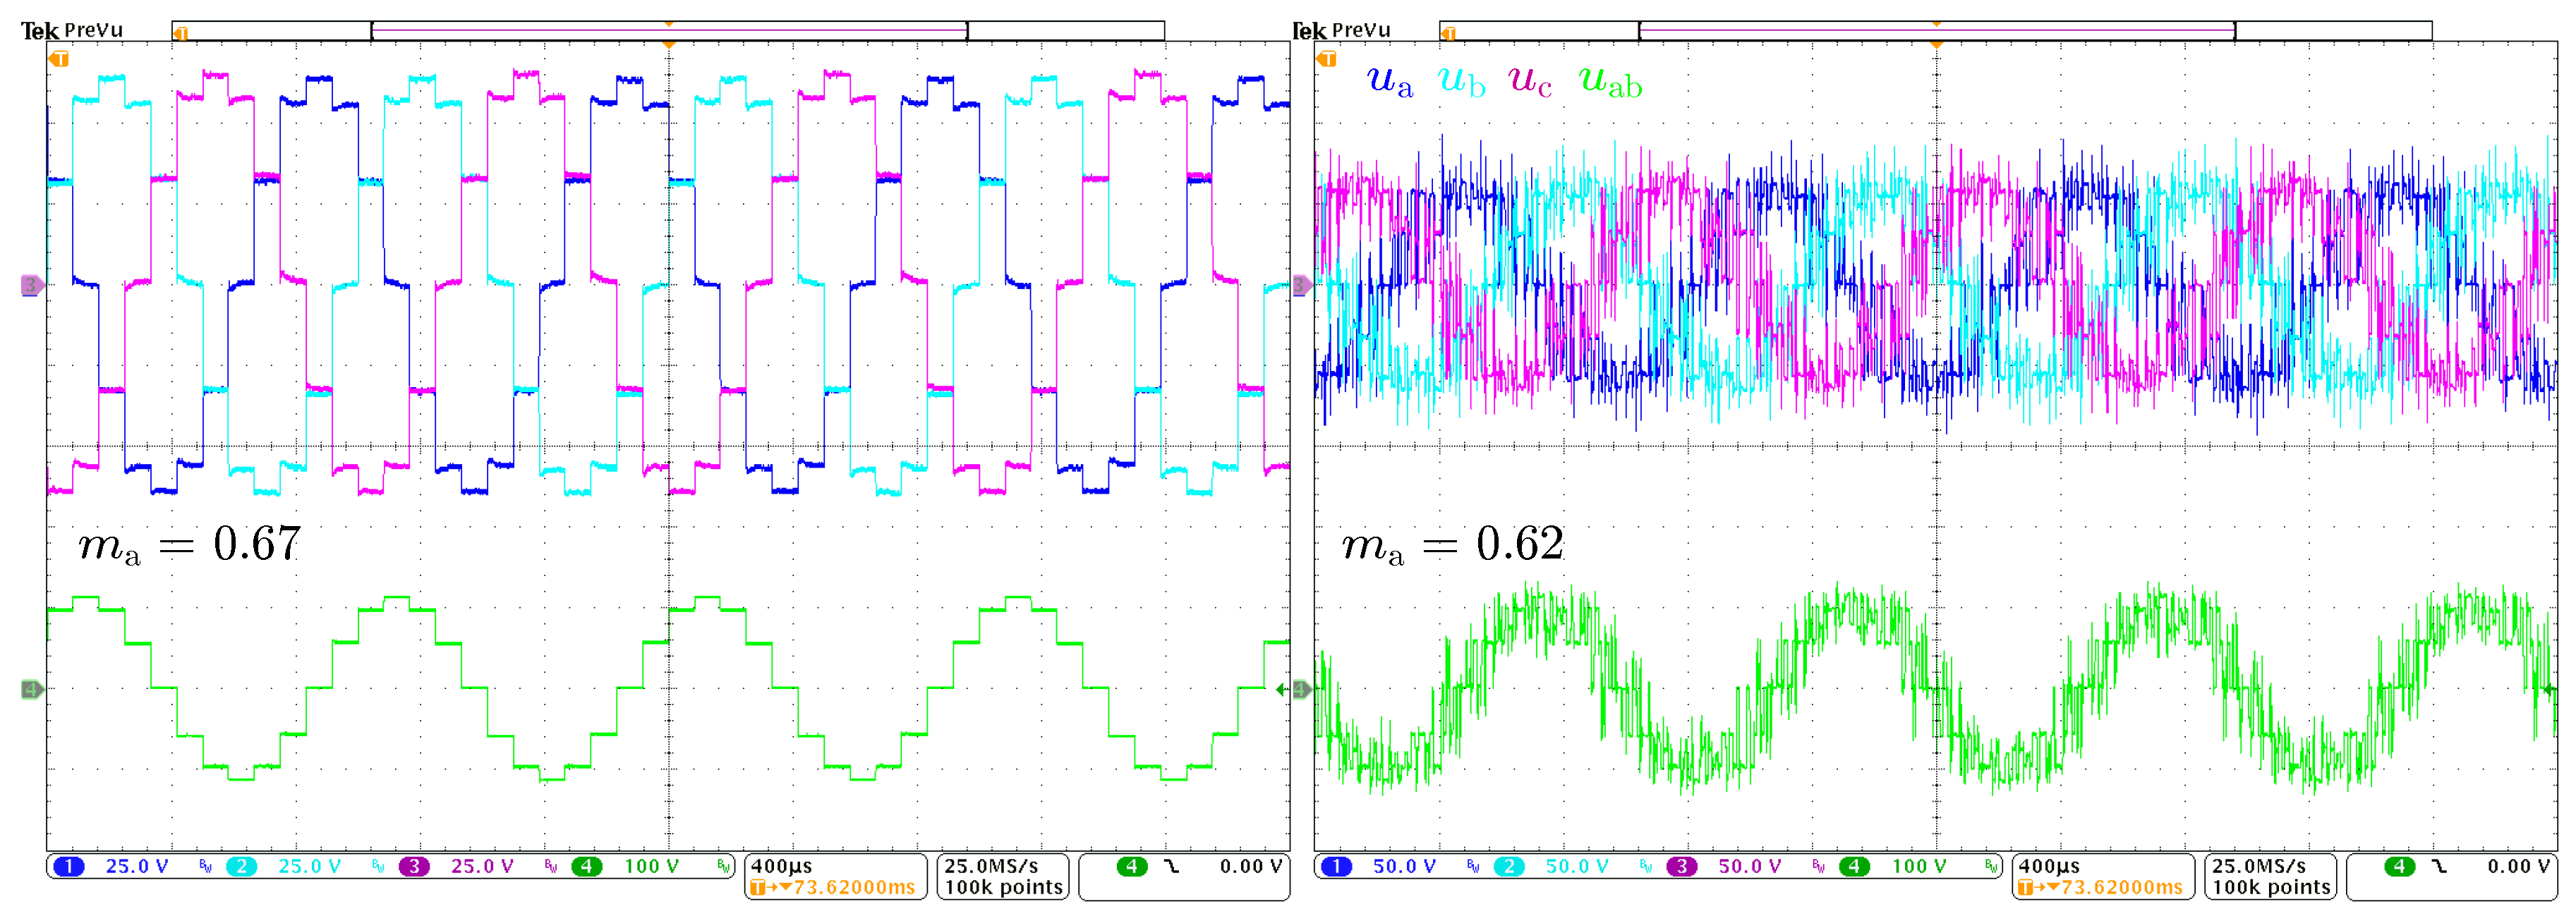The image size is (2576, 921).
Task: Click channel 1 badge in left scope readout
Action: click(x=68, y=866)
